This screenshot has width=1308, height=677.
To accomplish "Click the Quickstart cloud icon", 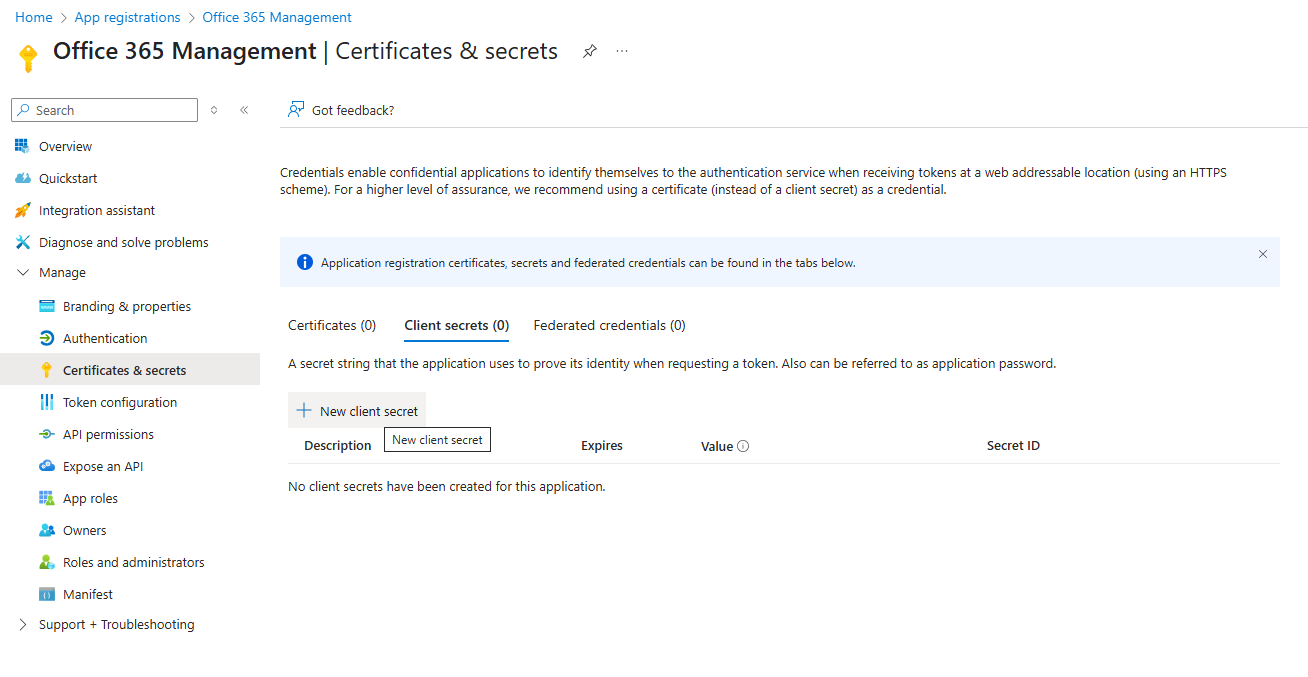I will point(22,178).
